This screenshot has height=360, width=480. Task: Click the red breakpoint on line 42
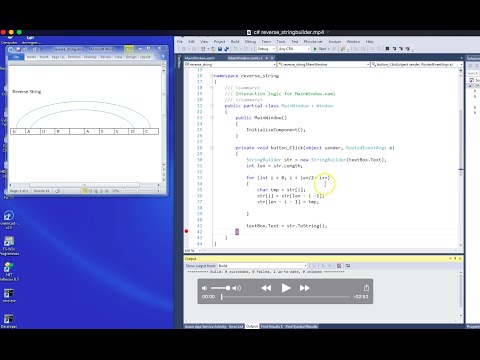(186, 231)
